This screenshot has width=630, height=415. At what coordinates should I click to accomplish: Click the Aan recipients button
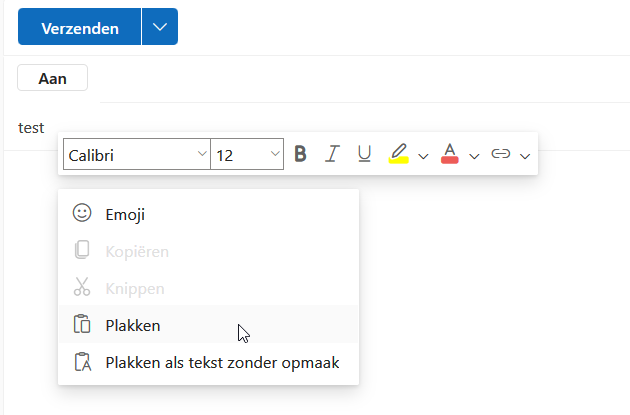point(52,78)
